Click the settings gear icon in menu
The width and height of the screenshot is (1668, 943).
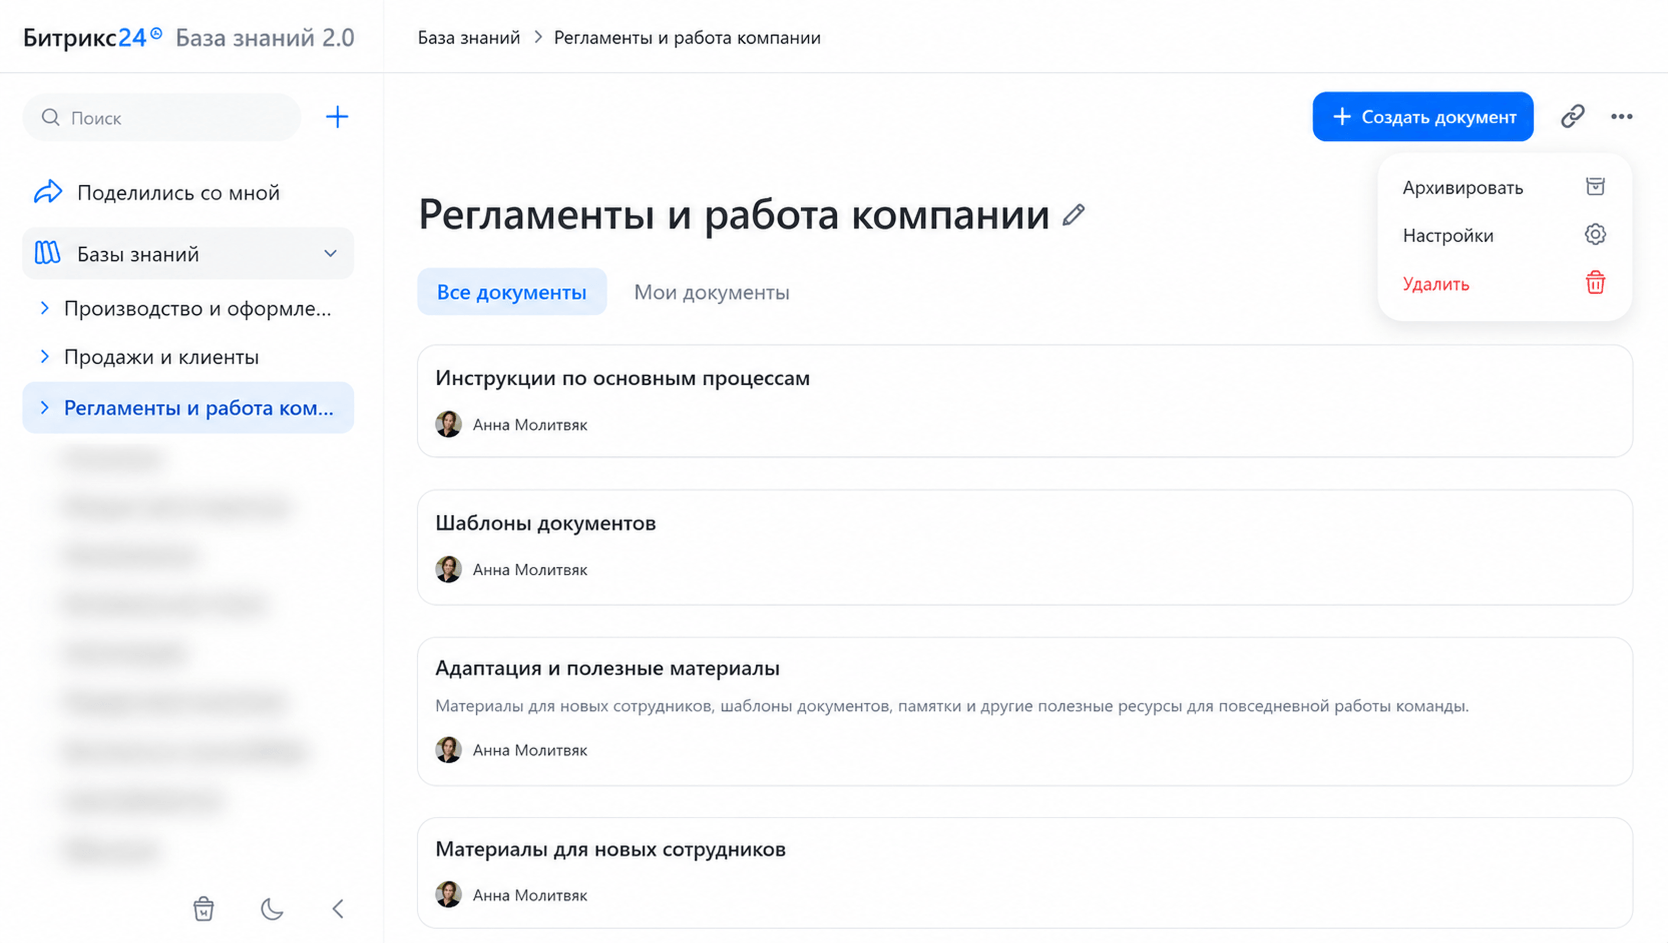click(x=1595, y=234)
